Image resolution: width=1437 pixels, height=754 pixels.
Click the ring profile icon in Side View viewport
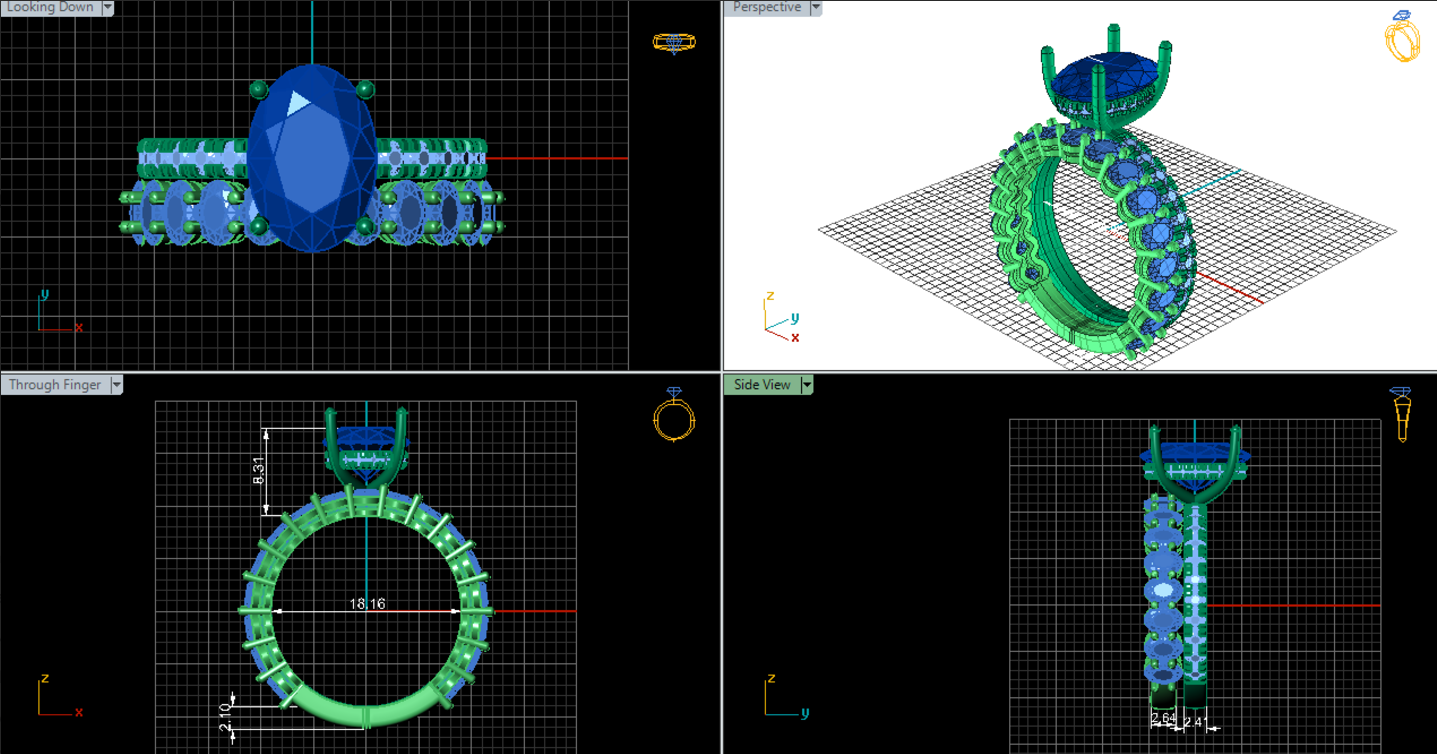coord(1401,414)
